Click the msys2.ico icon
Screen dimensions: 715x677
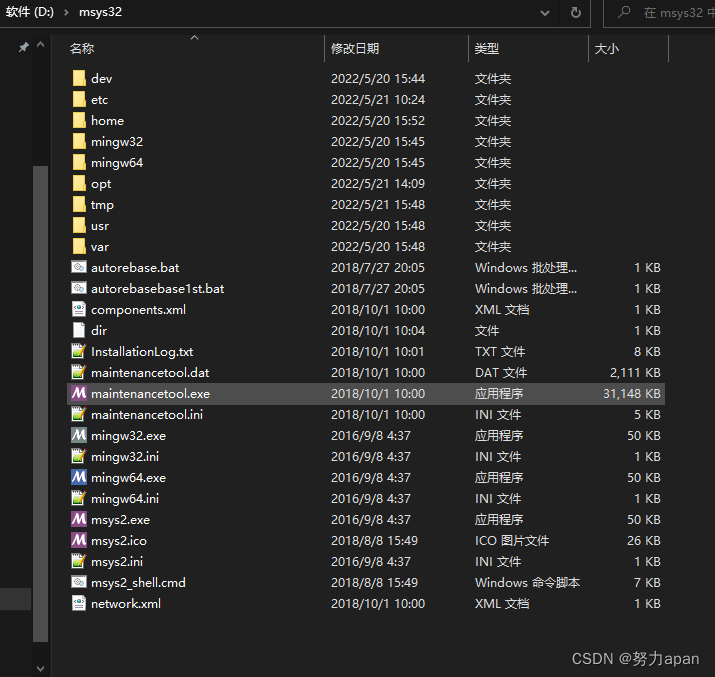coord(79,540)
